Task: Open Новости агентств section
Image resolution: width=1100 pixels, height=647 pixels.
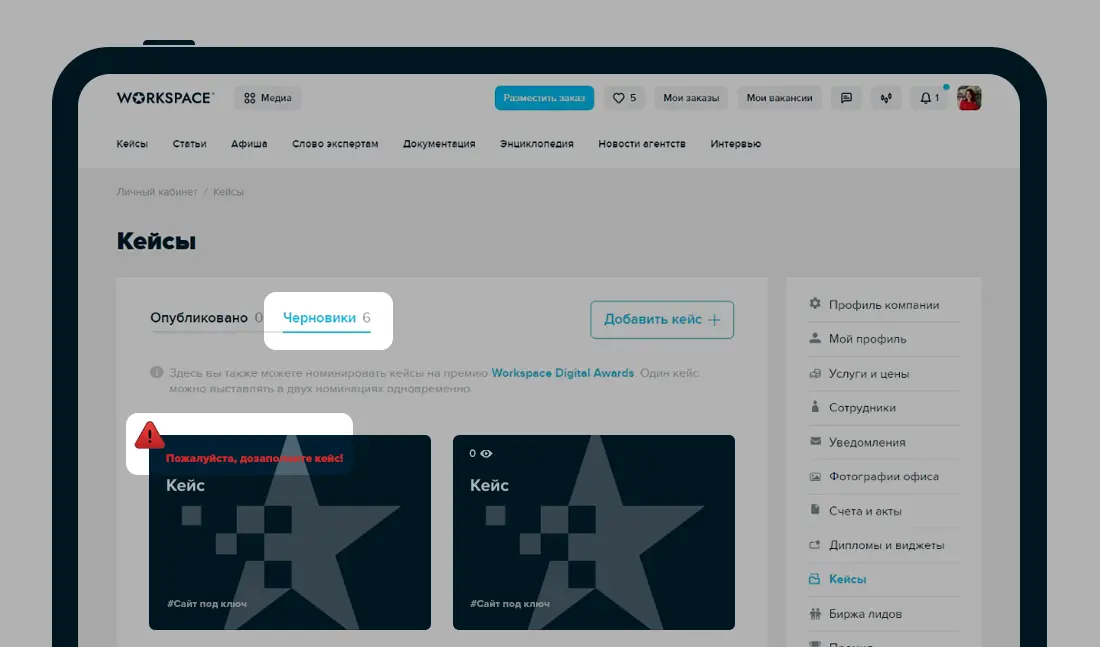Action: click(x=642, y=144)
